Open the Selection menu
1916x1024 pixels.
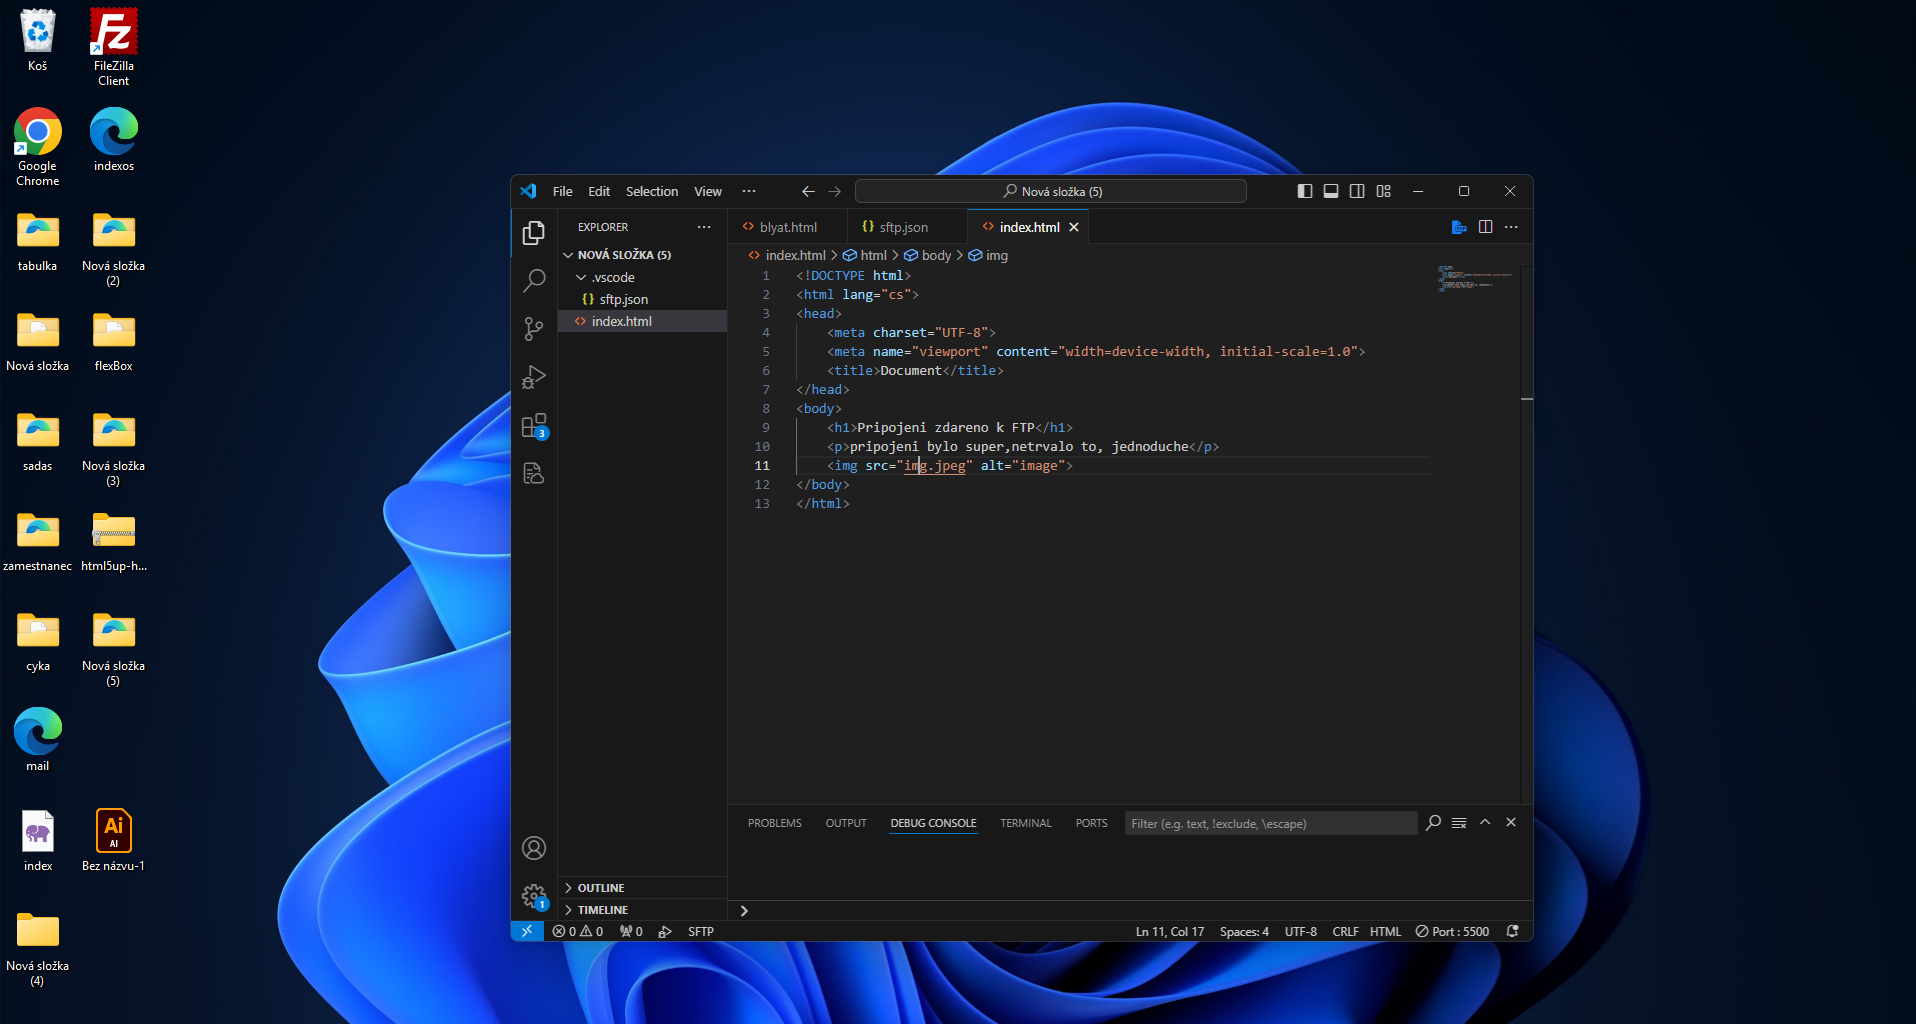click(652, 191)
